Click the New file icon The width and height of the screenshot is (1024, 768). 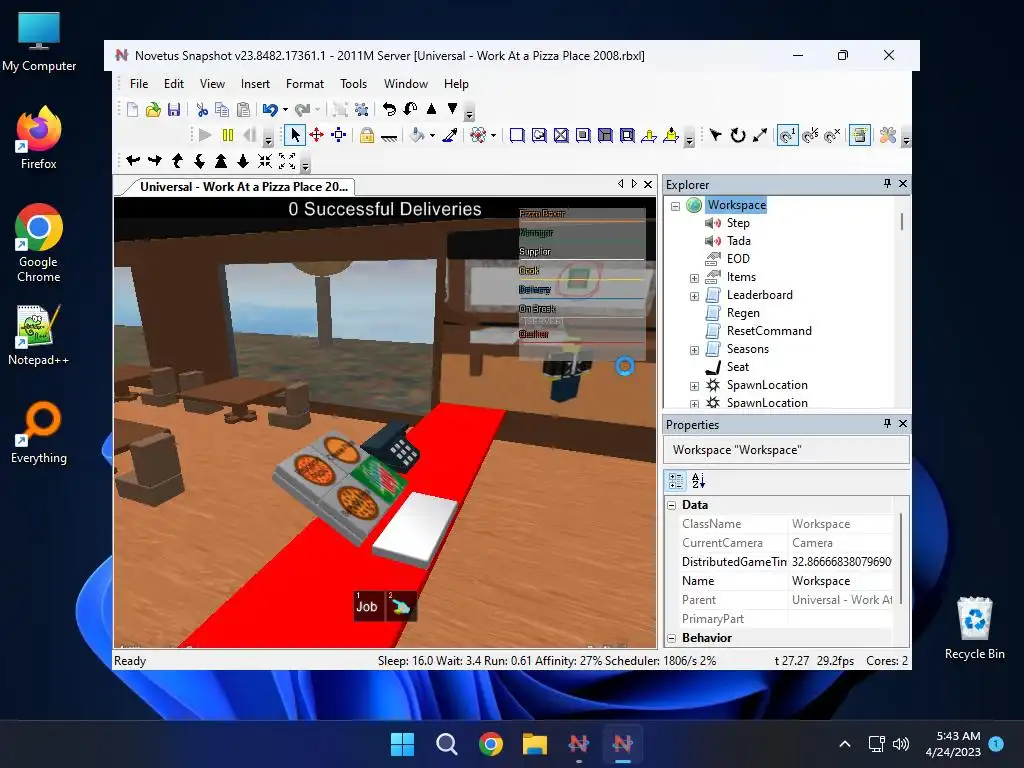point(133,109)
